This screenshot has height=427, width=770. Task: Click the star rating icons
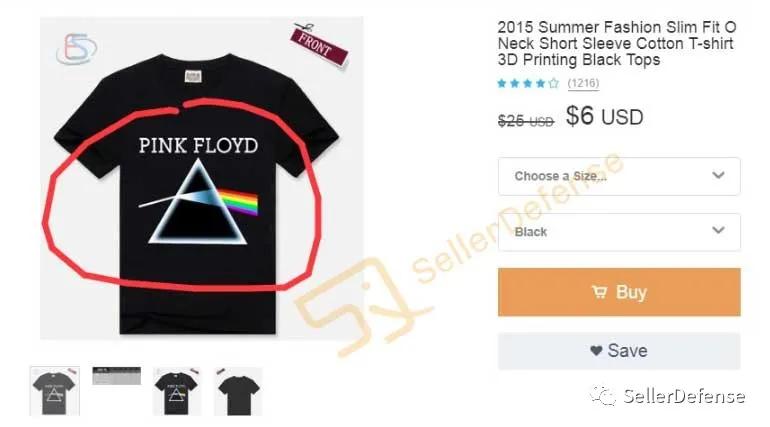528,83
